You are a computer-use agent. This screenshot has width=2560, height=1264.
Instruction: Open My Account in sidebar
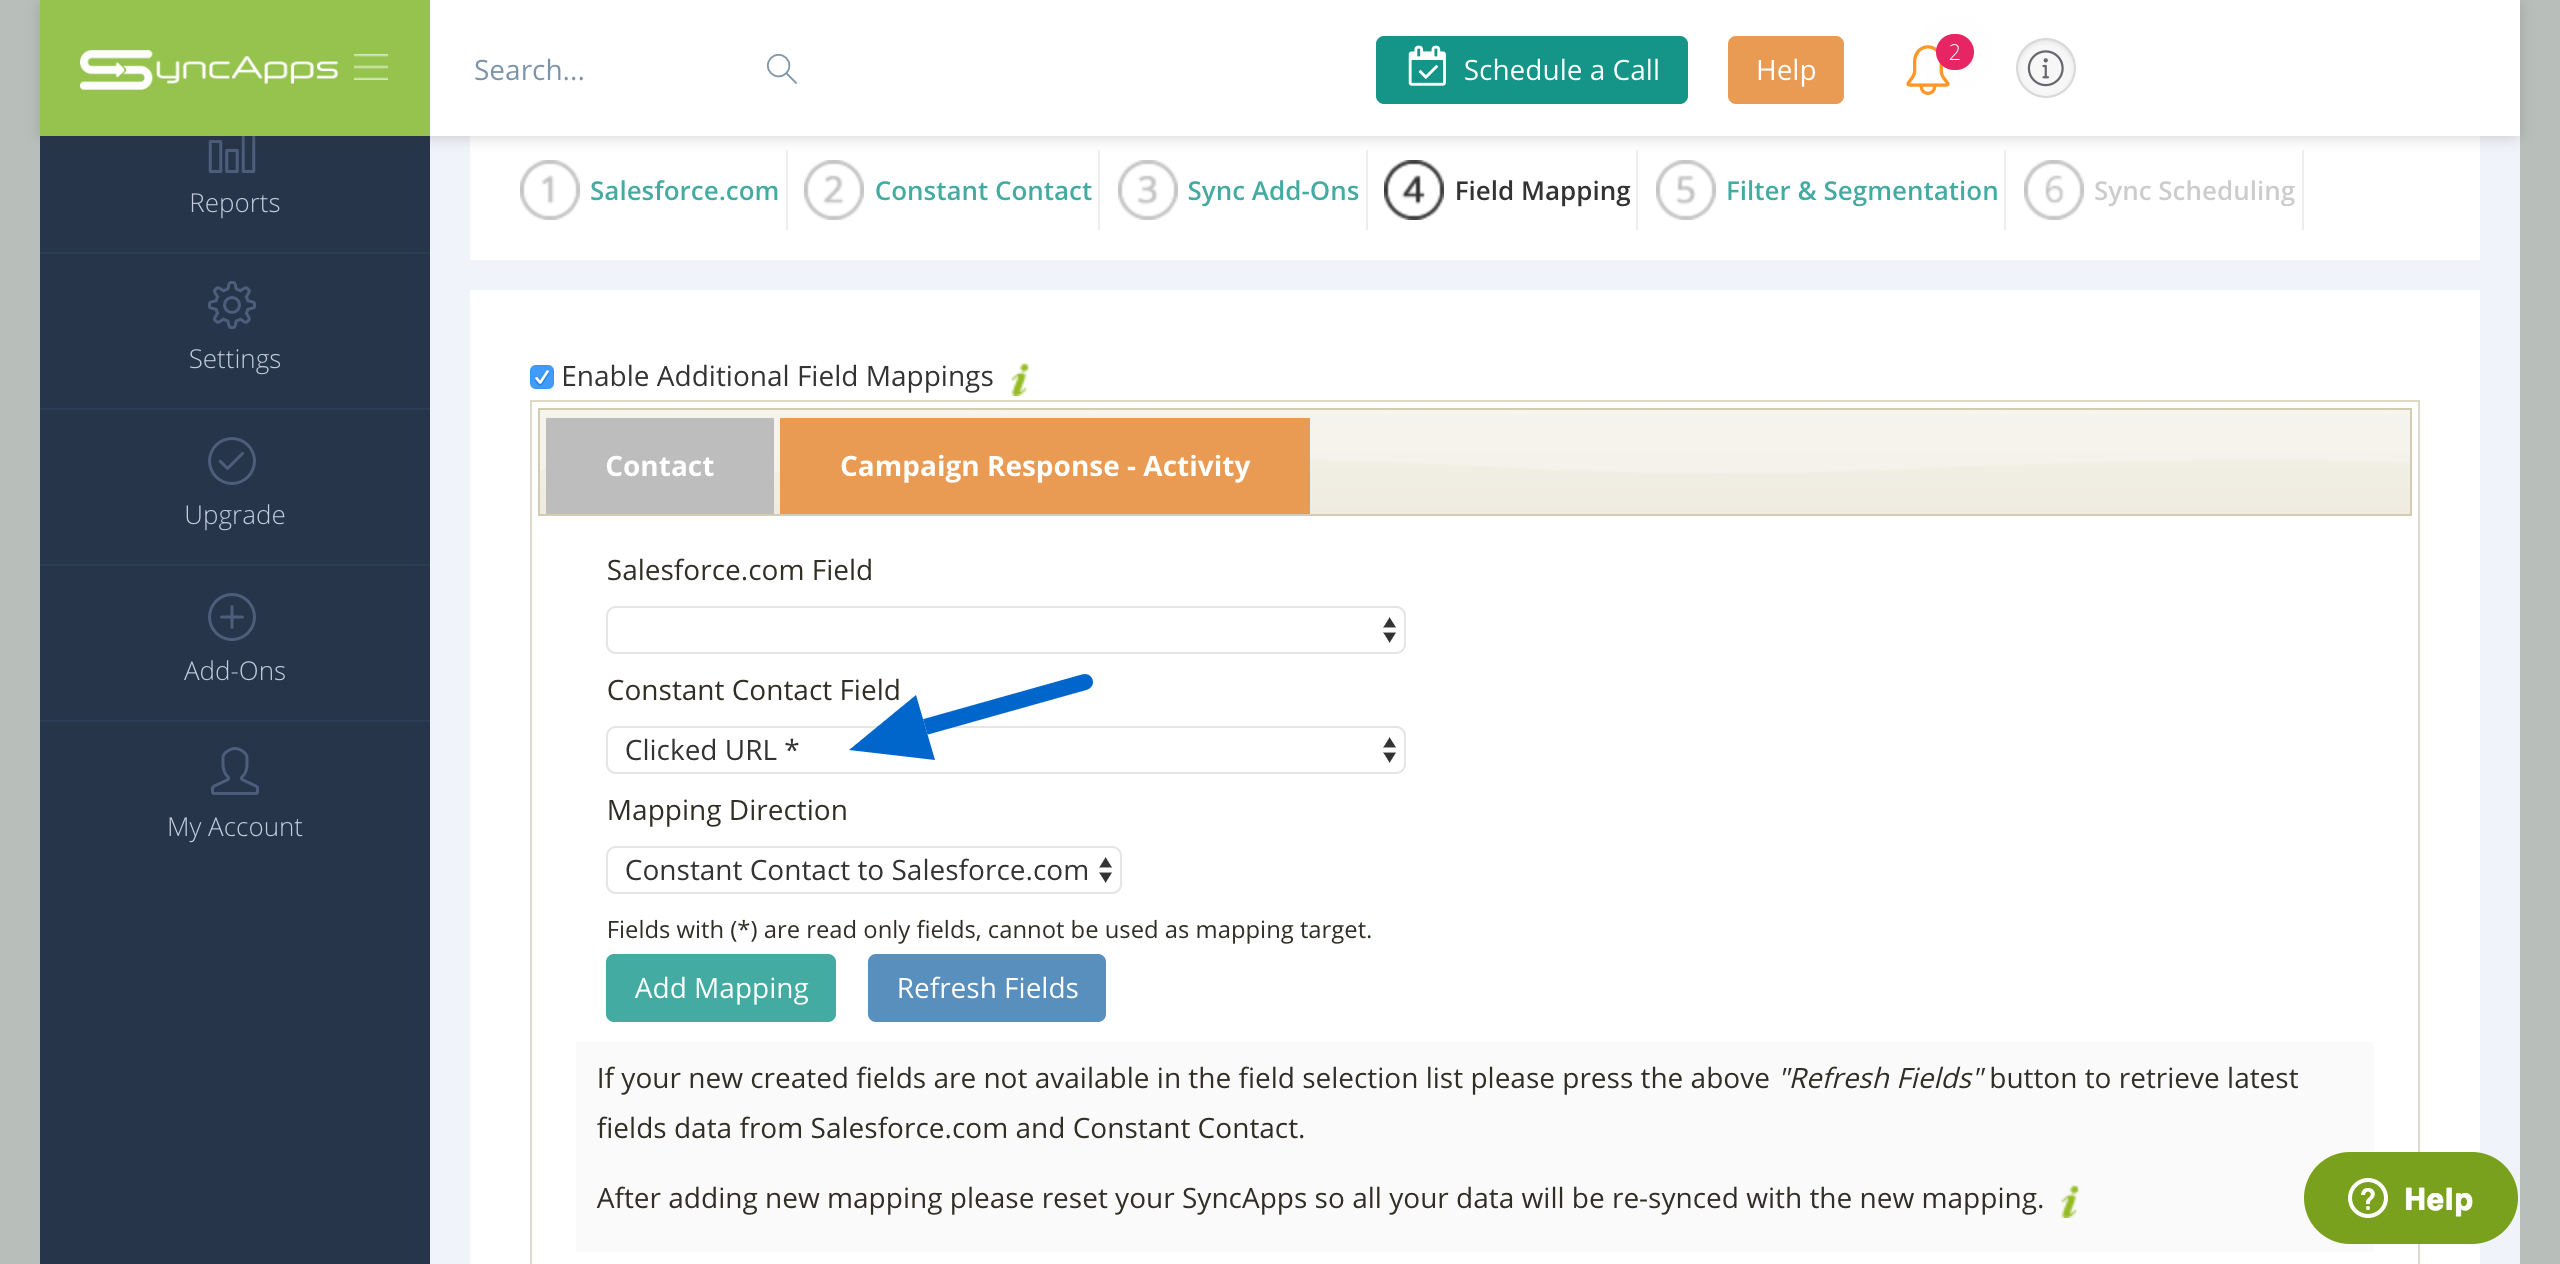click(234, 798)
